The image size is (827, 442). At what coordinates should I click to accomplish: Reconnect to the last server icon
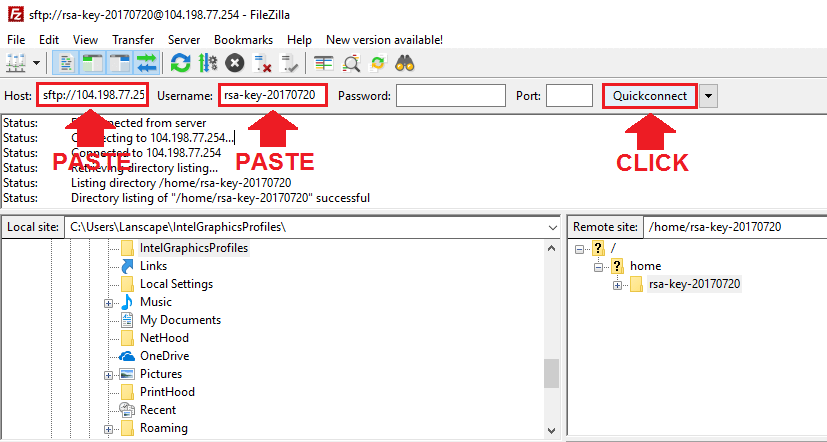[x=289, y=64]
